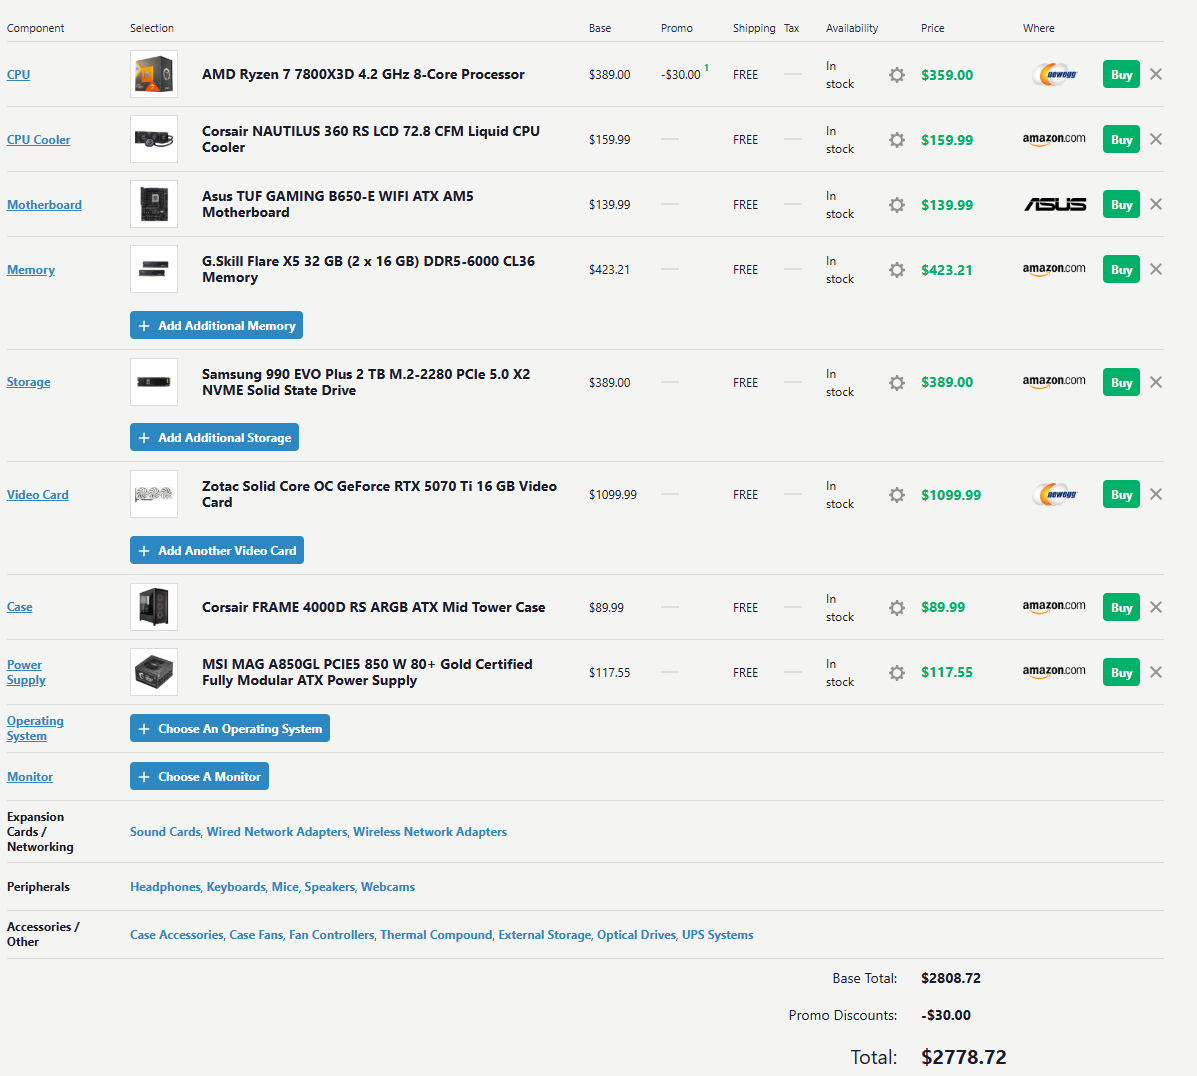Open the Corsair NAUTILUS cooler thumbnail
Viewport: 1197px width, 1076px height.
(x=153, y=139)
